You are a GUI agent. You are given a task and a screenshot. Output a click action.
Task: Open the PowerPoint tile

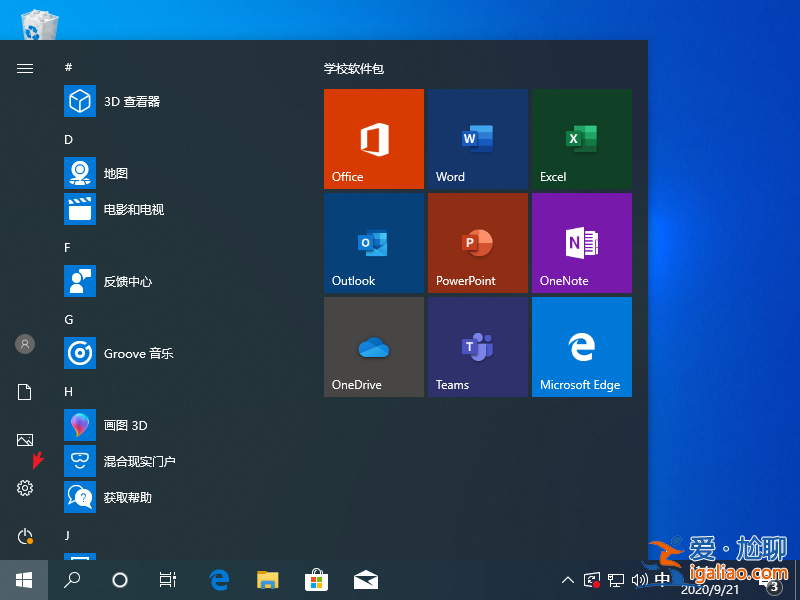pyautogui.click(x=477, y=243)
